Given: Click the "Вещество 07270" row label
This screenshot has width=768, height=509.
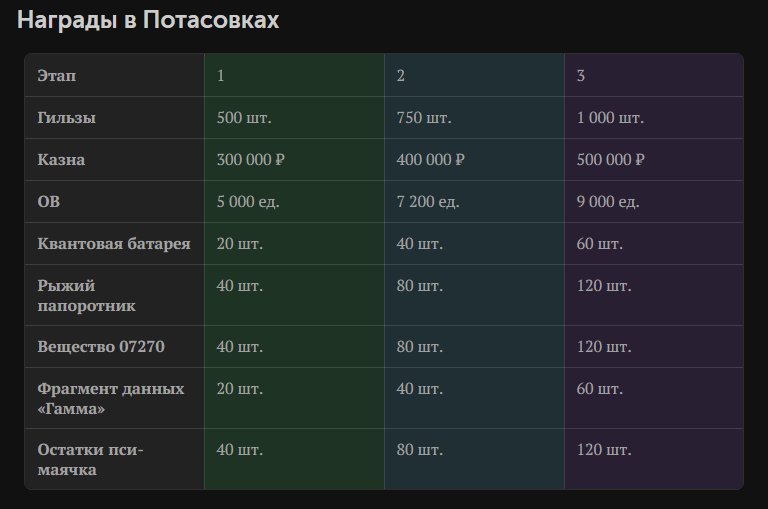Looking at the screenshot, I should click(x=101, y=347).
